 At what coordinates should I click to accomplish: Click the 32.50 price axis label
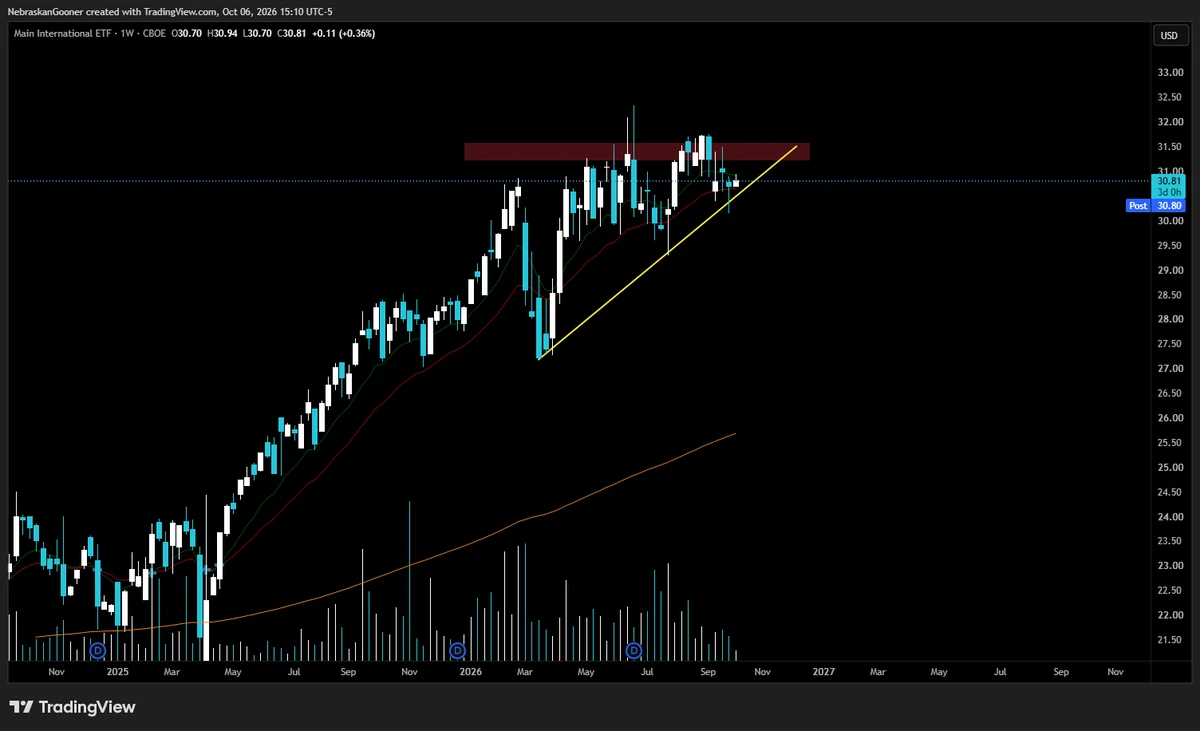pyautogui.click(x=1169, y=98)
